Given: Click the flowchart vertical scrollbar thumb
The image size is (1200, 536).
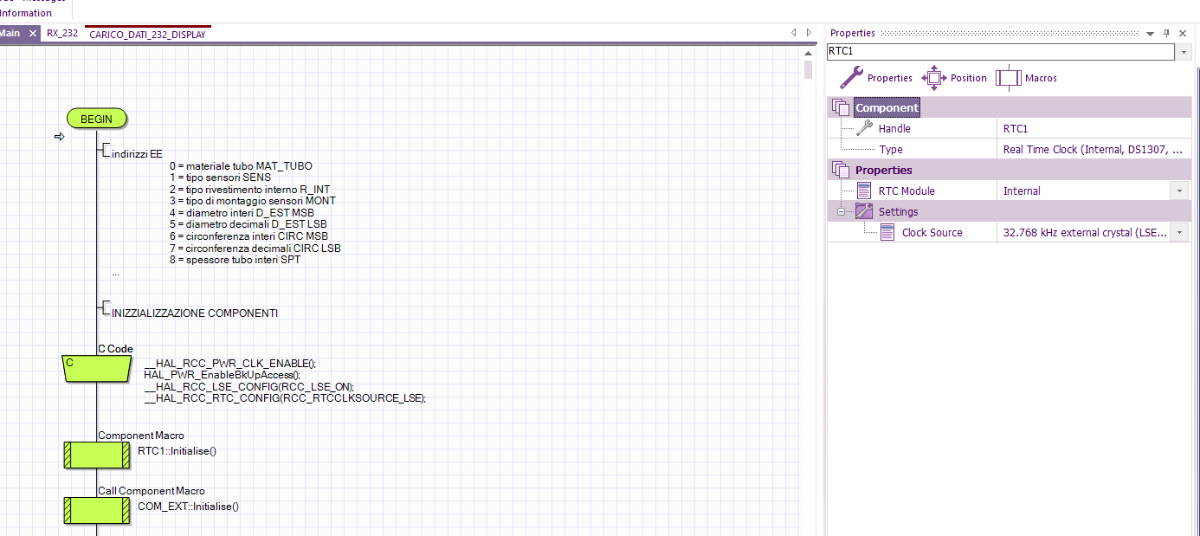Looking at the screenshot, I should point(808,70).
